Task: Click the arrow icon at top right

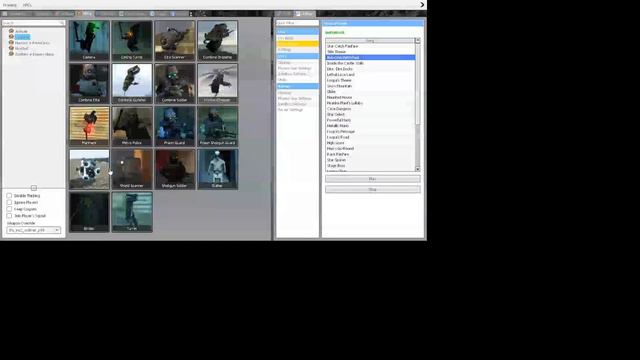Action: coord(422,5)
